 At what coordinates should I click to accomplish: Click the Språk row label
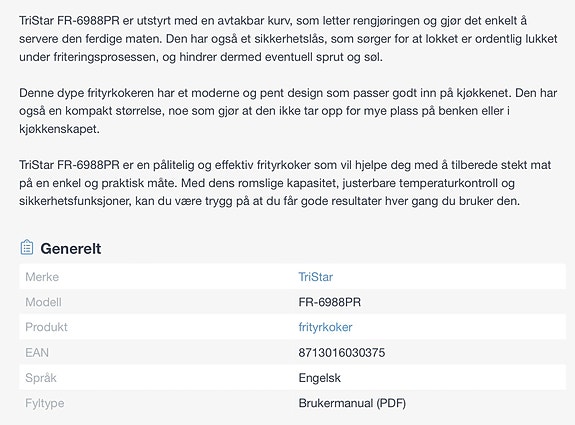pos(41,378)
